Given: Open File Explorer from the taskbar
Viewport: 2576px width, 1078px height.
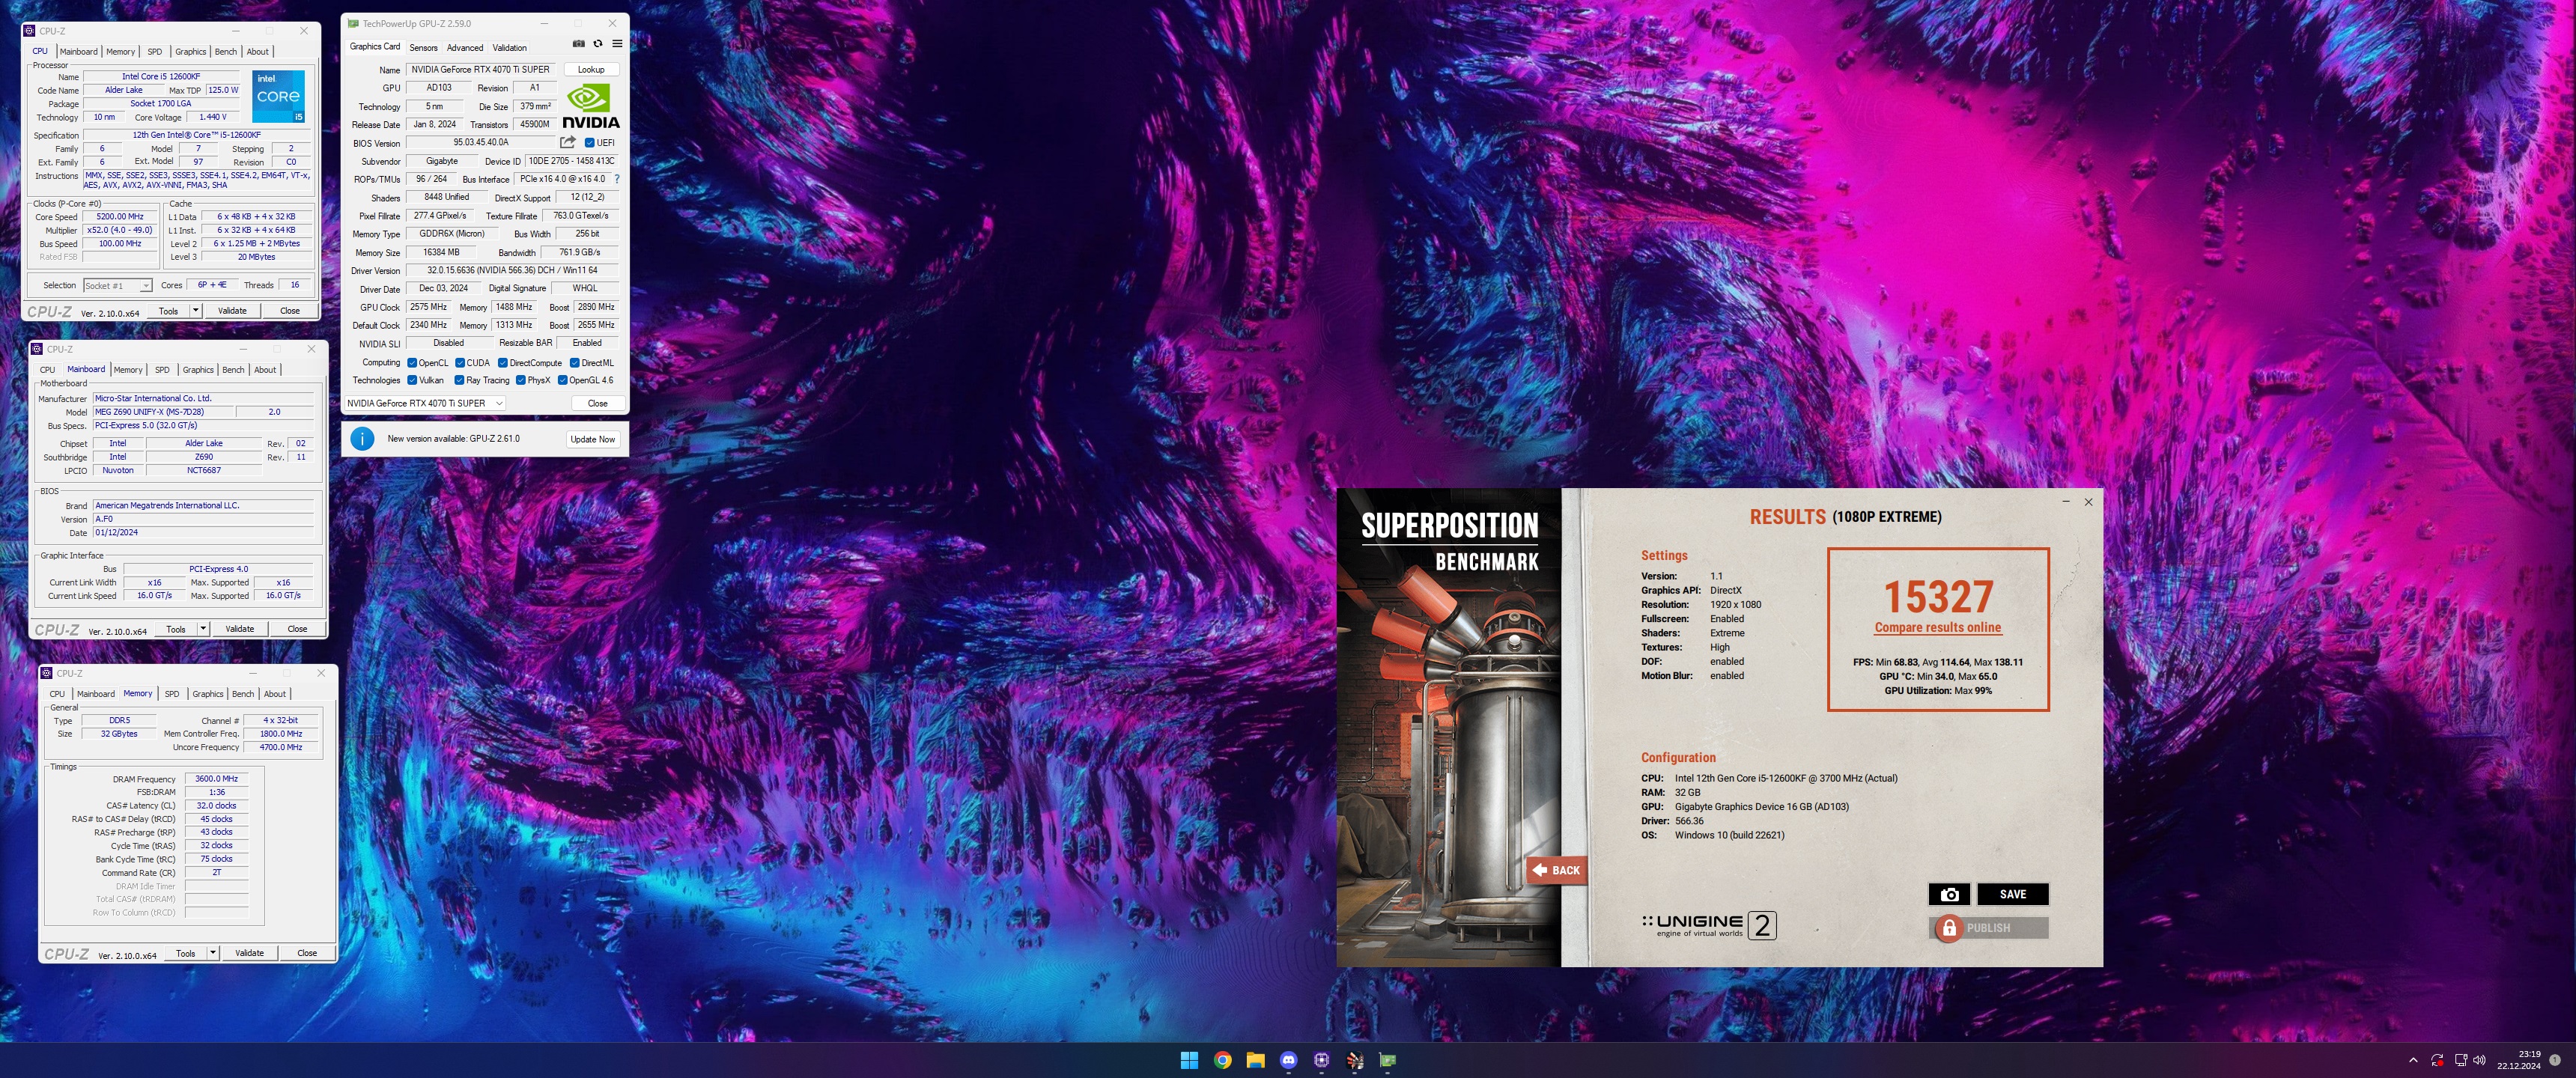Looking at the screenshot, I should (x=1255, y=1060).
